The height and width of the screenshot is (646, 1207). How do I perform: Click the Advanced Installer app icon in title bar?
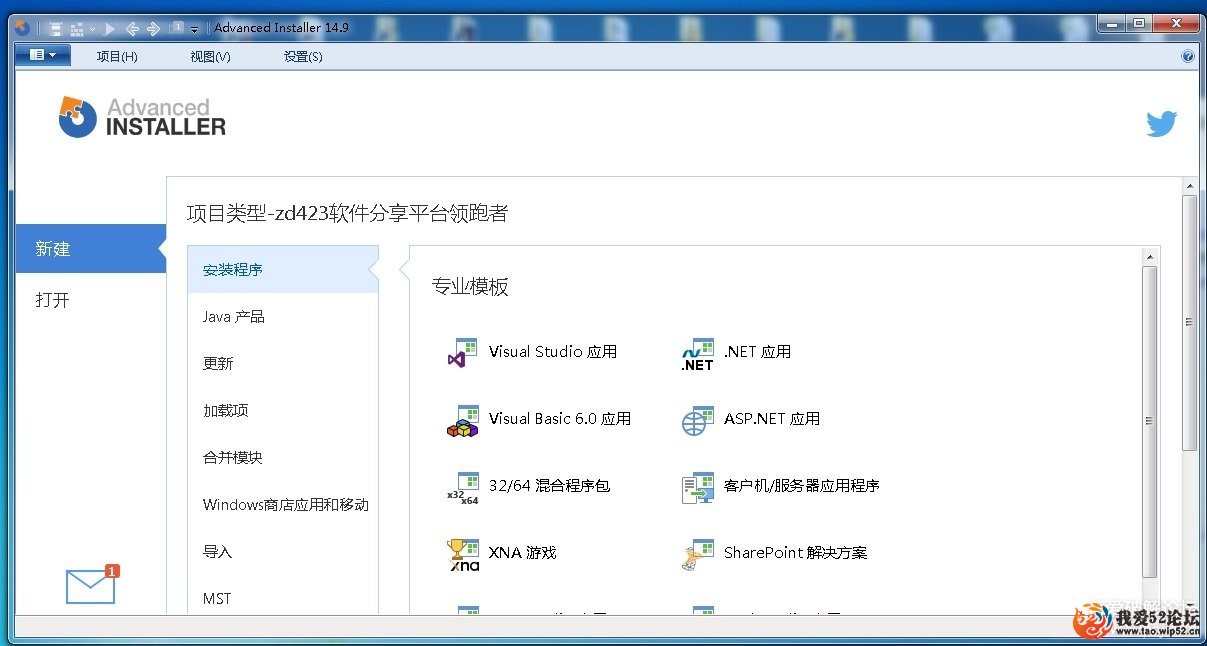24,28
